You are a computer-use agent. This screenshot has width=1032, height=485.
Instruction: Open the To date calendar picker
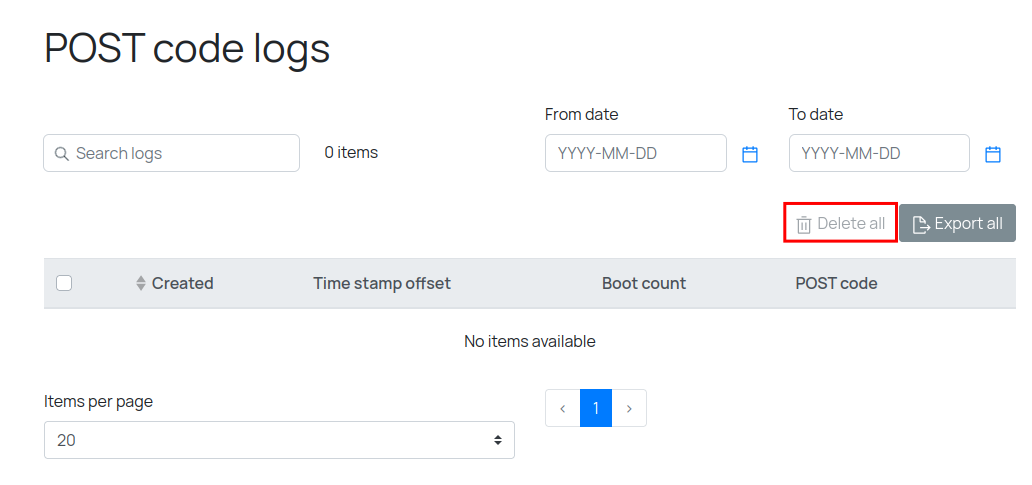click(x=993, y=154)
